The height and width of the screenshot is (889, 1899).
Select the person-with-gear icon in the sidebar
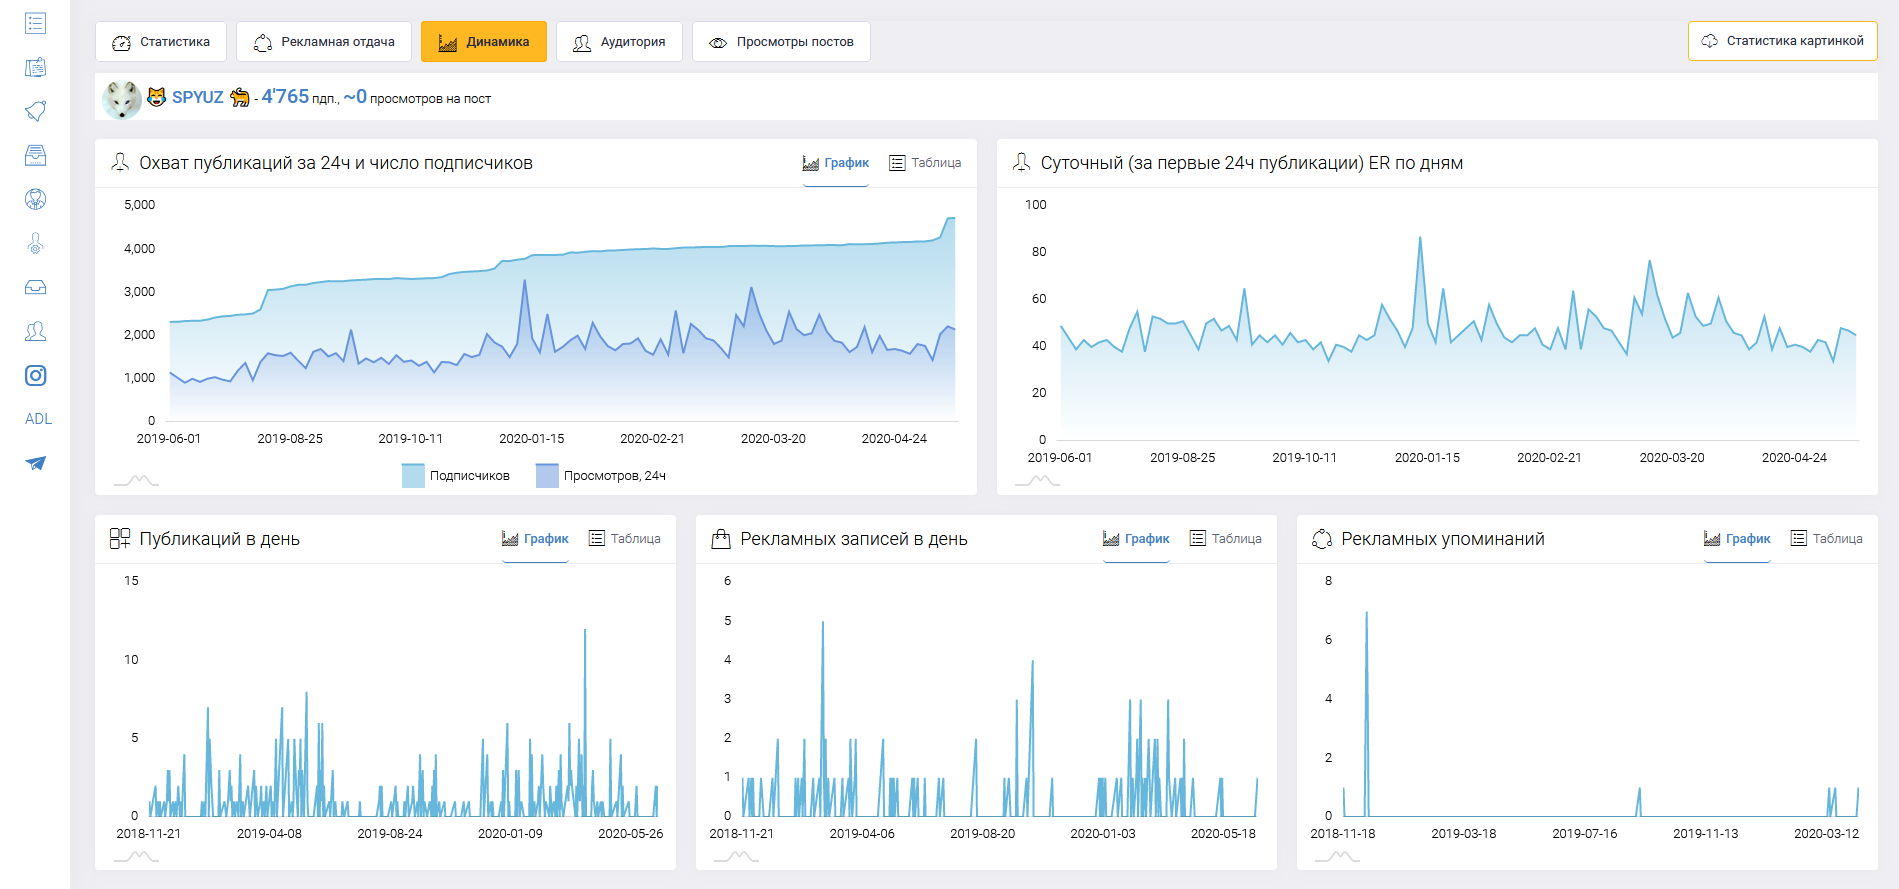pyautogui.click(x=35, y=243)
